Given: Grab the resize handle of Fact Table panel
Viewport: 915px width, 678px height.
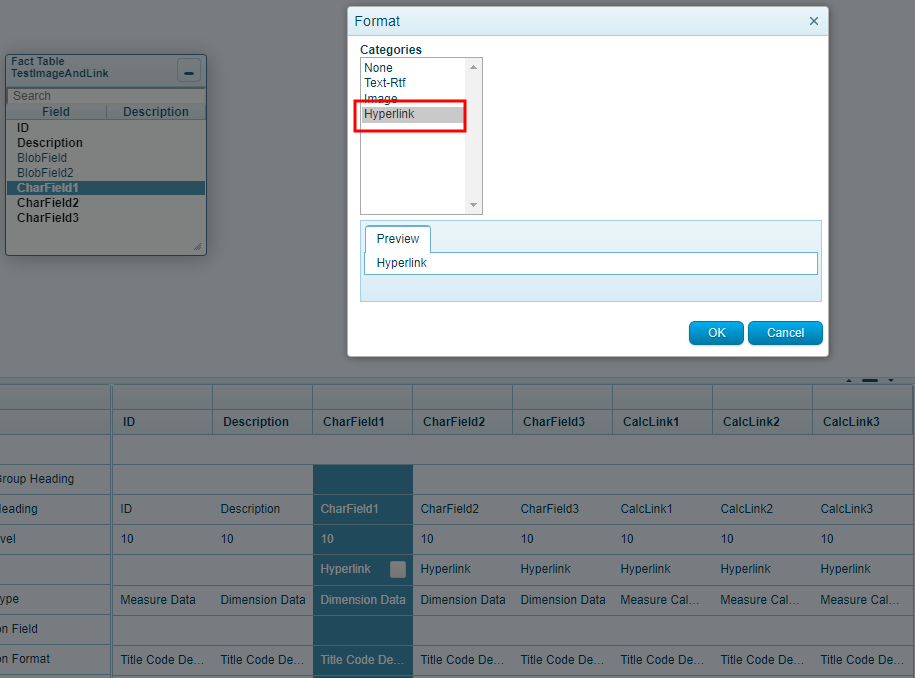Looking at the screenshot, I should pos(197,246).
